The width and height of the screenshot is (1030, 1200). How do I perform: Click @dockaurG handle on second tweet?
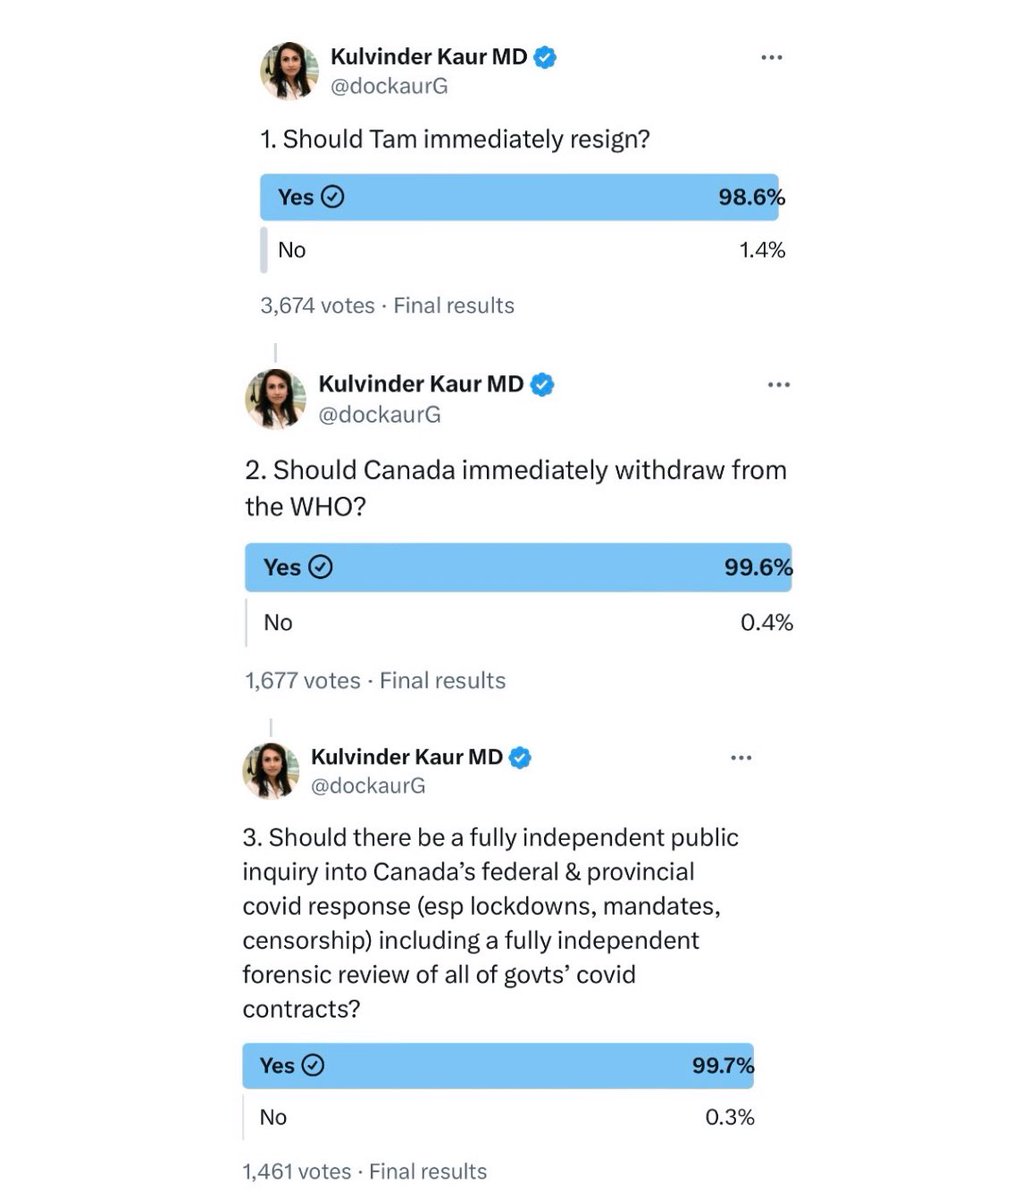pos(379,414)
